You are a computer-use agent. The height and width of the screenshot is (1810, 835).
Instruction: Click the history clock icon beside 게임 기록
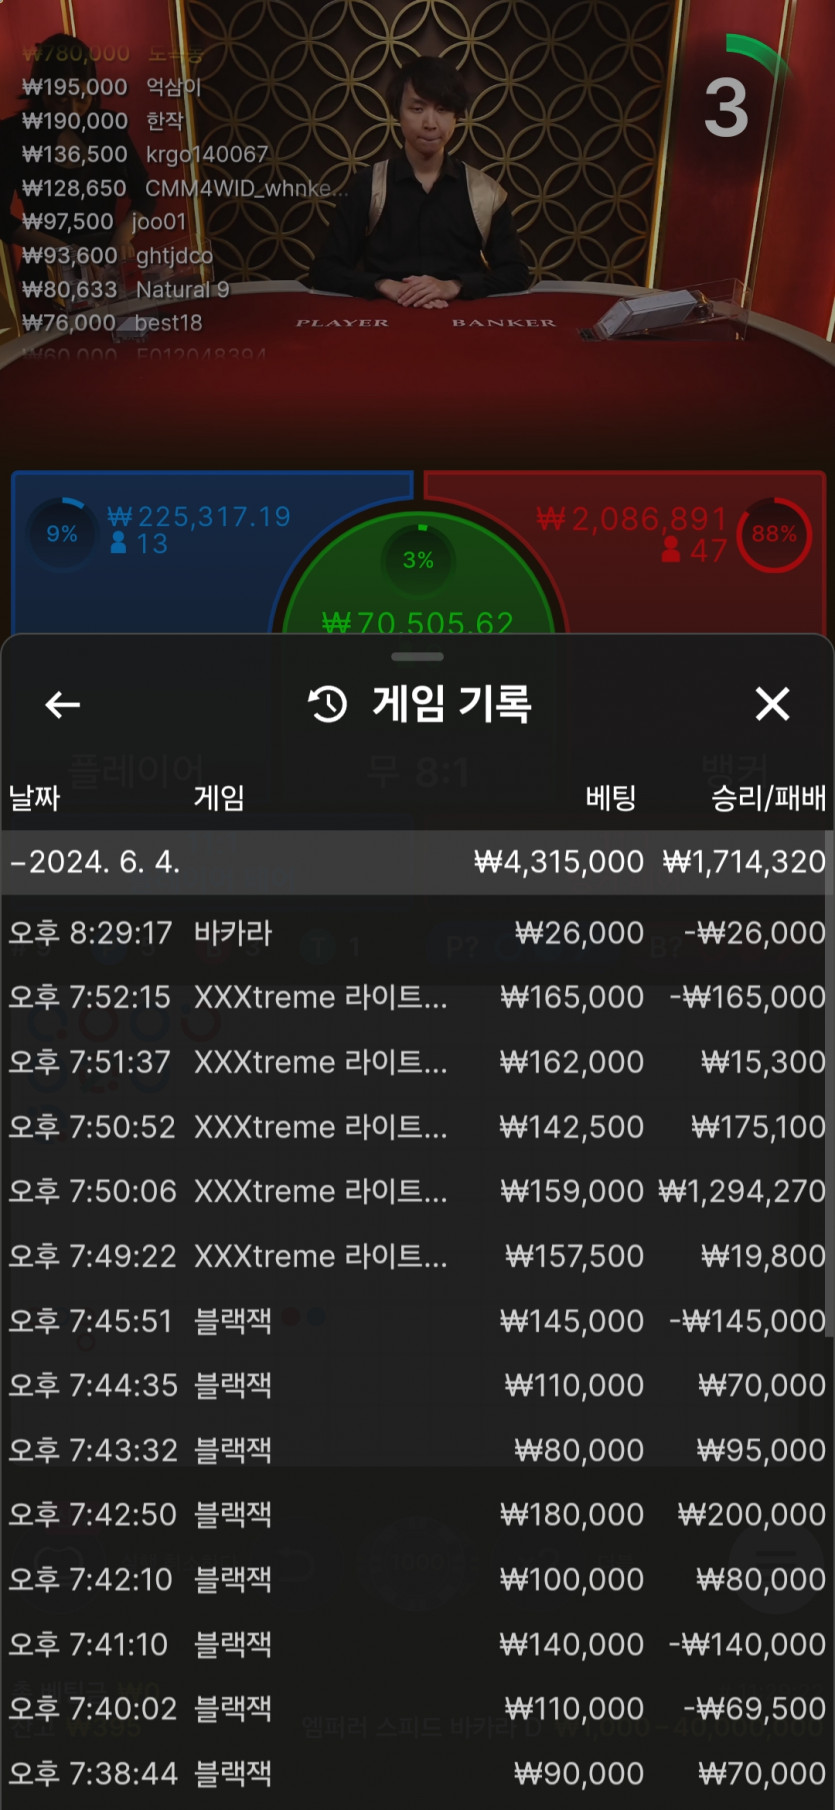point(327,704)
